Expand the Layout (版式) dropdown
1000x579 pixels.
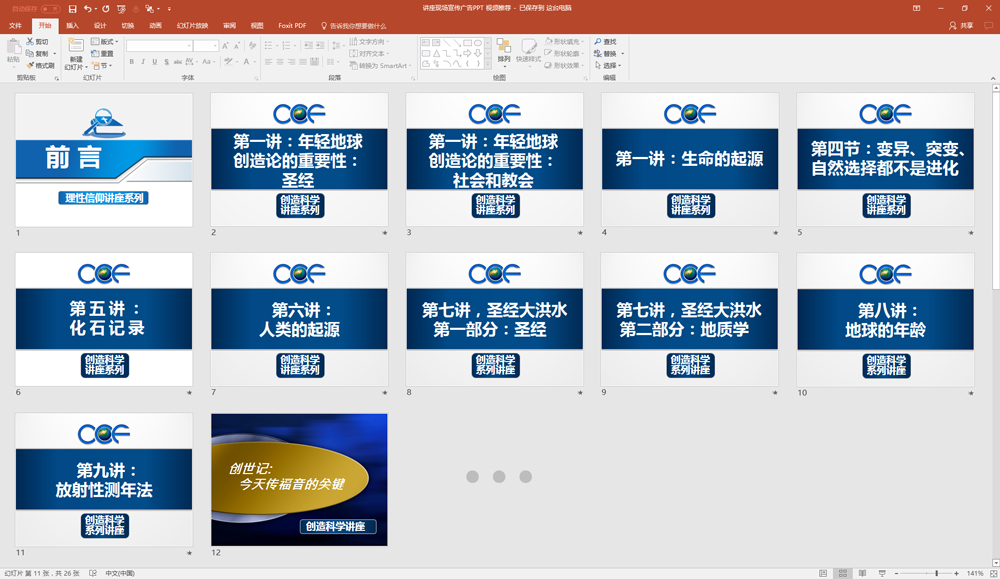point(106,42)
